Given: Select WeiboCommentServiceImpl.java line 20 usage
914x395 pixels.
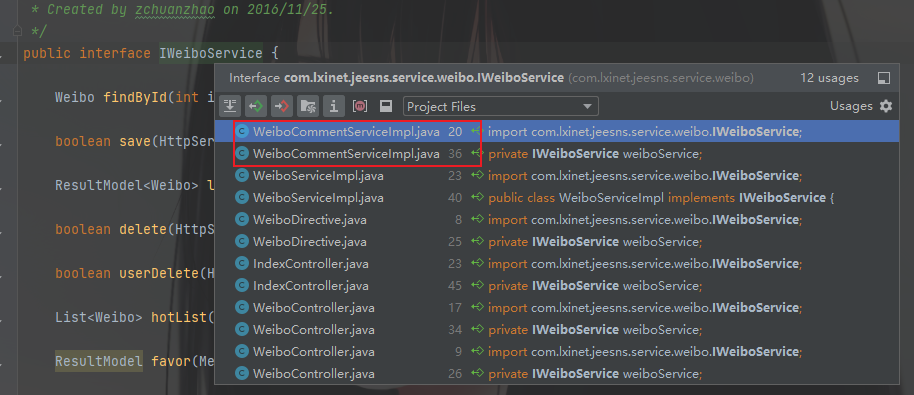Looking at the screenshot, I should click(x=557, y=132).
